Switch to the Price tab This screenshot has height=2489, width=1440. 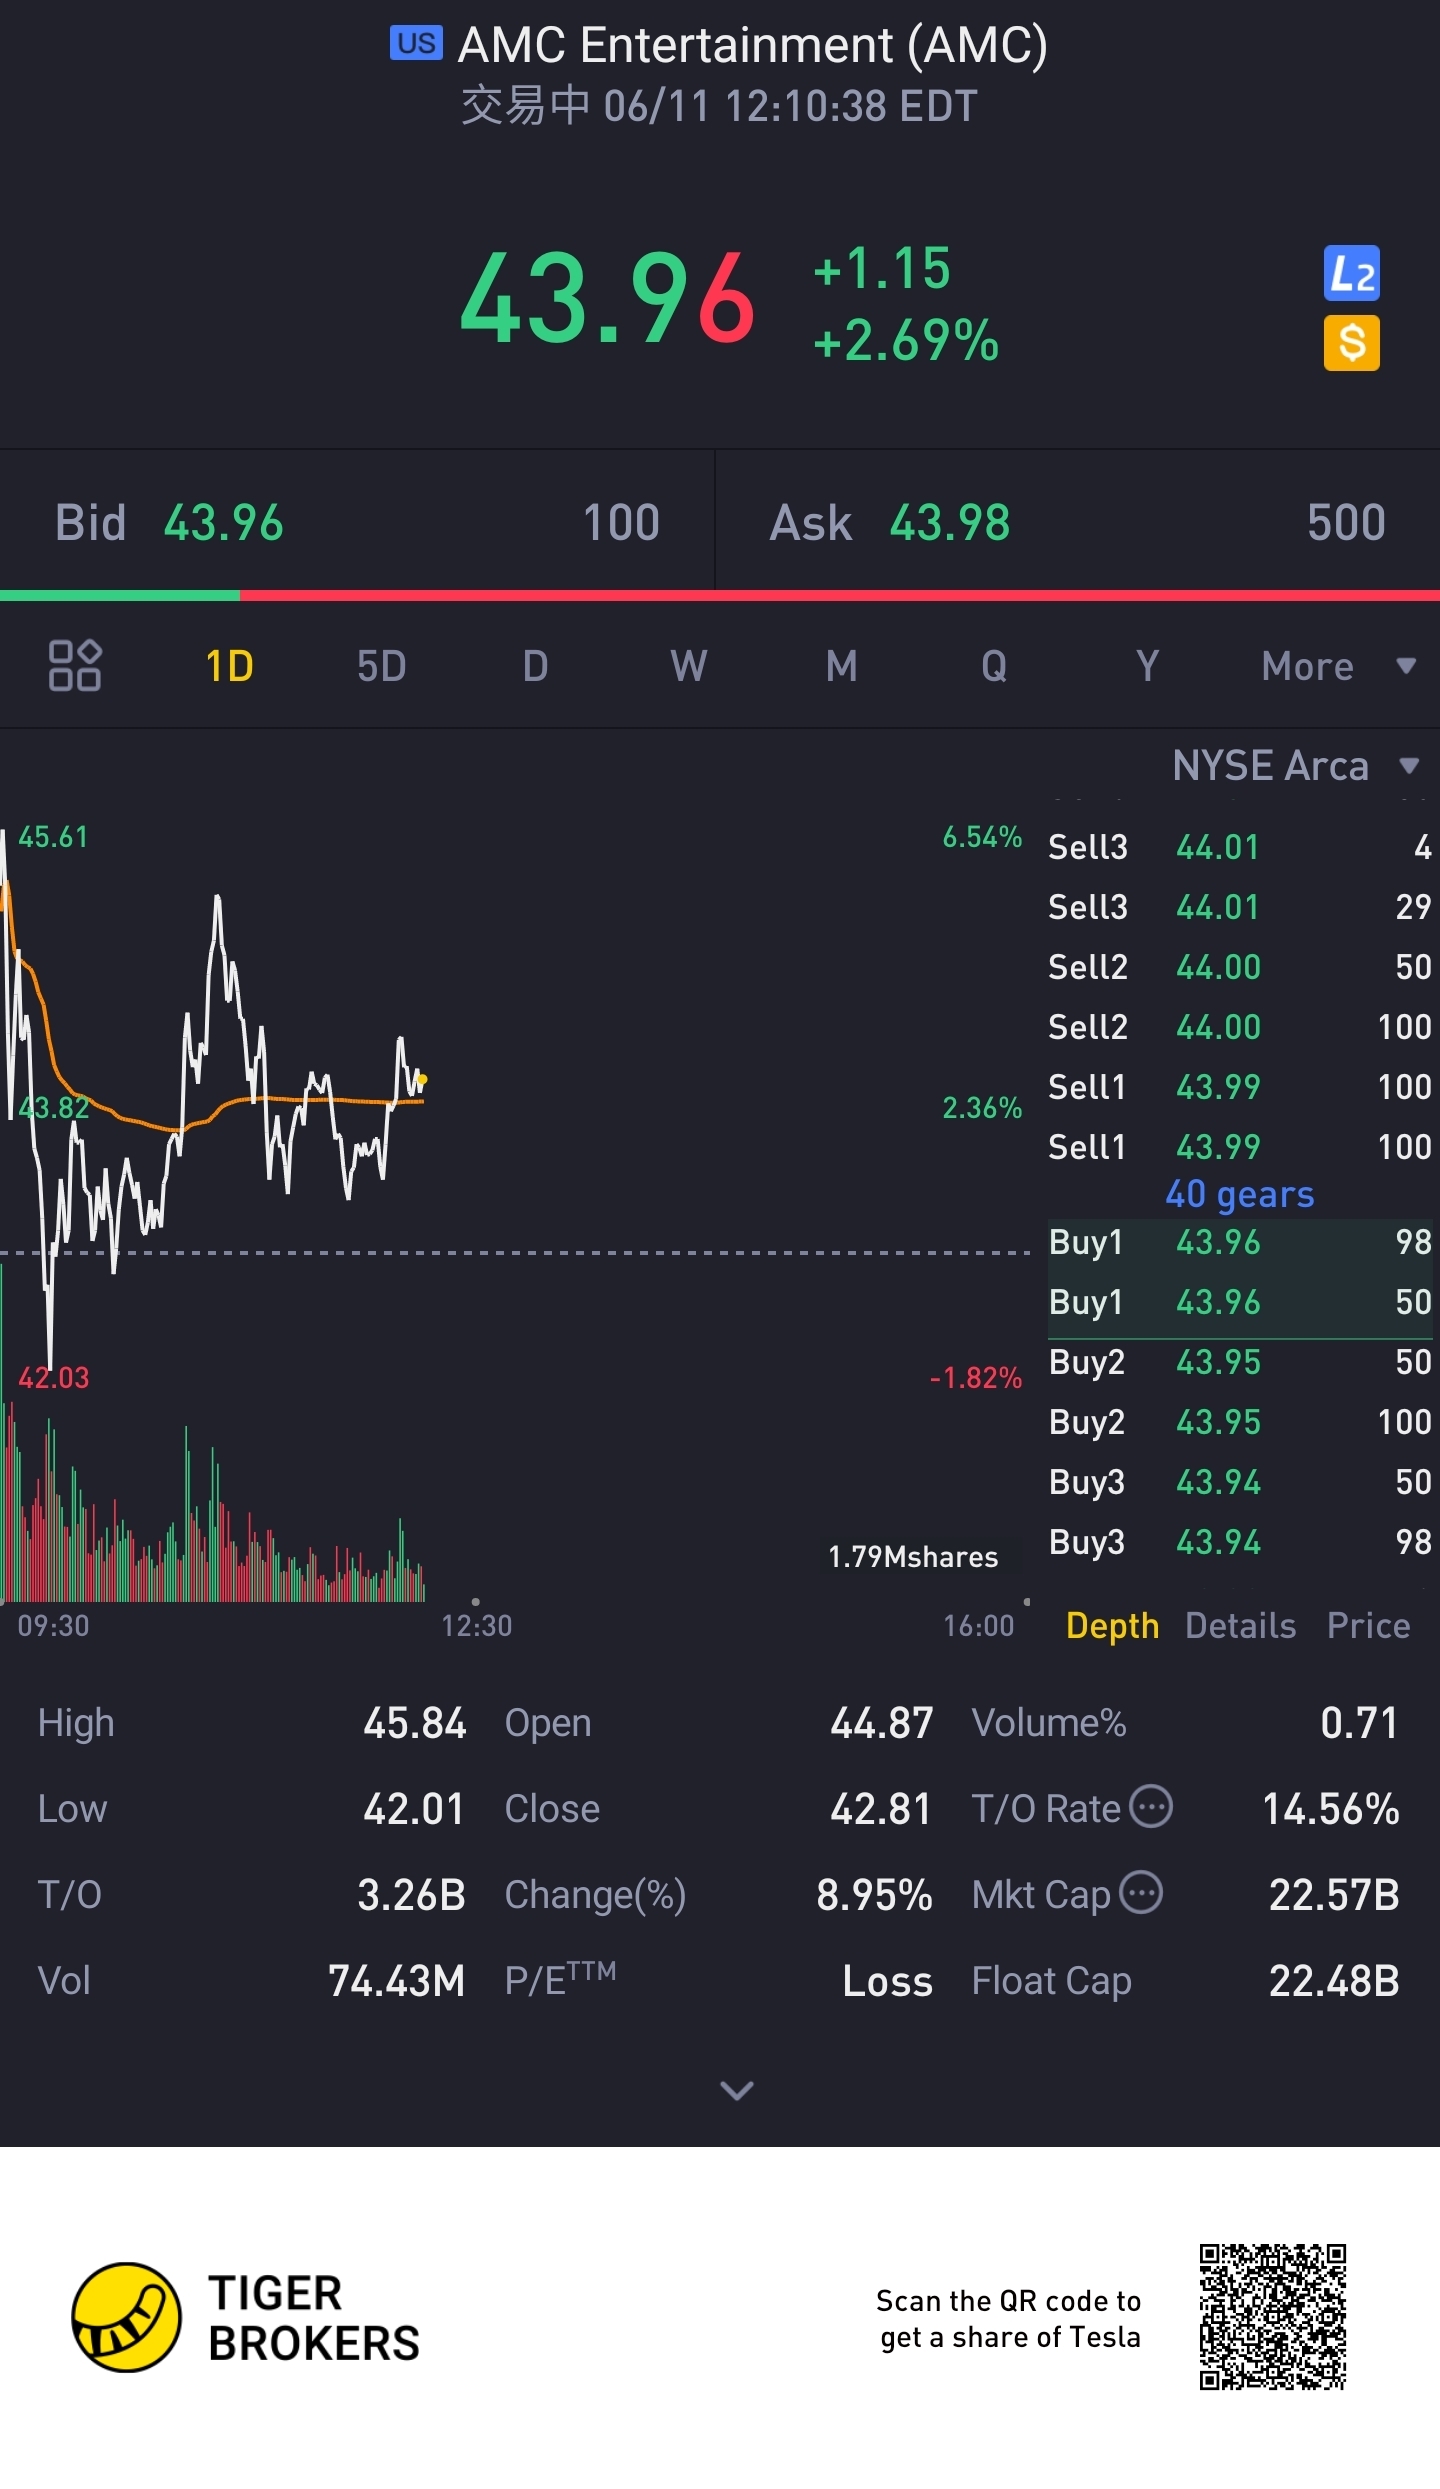[1368, 1626]
